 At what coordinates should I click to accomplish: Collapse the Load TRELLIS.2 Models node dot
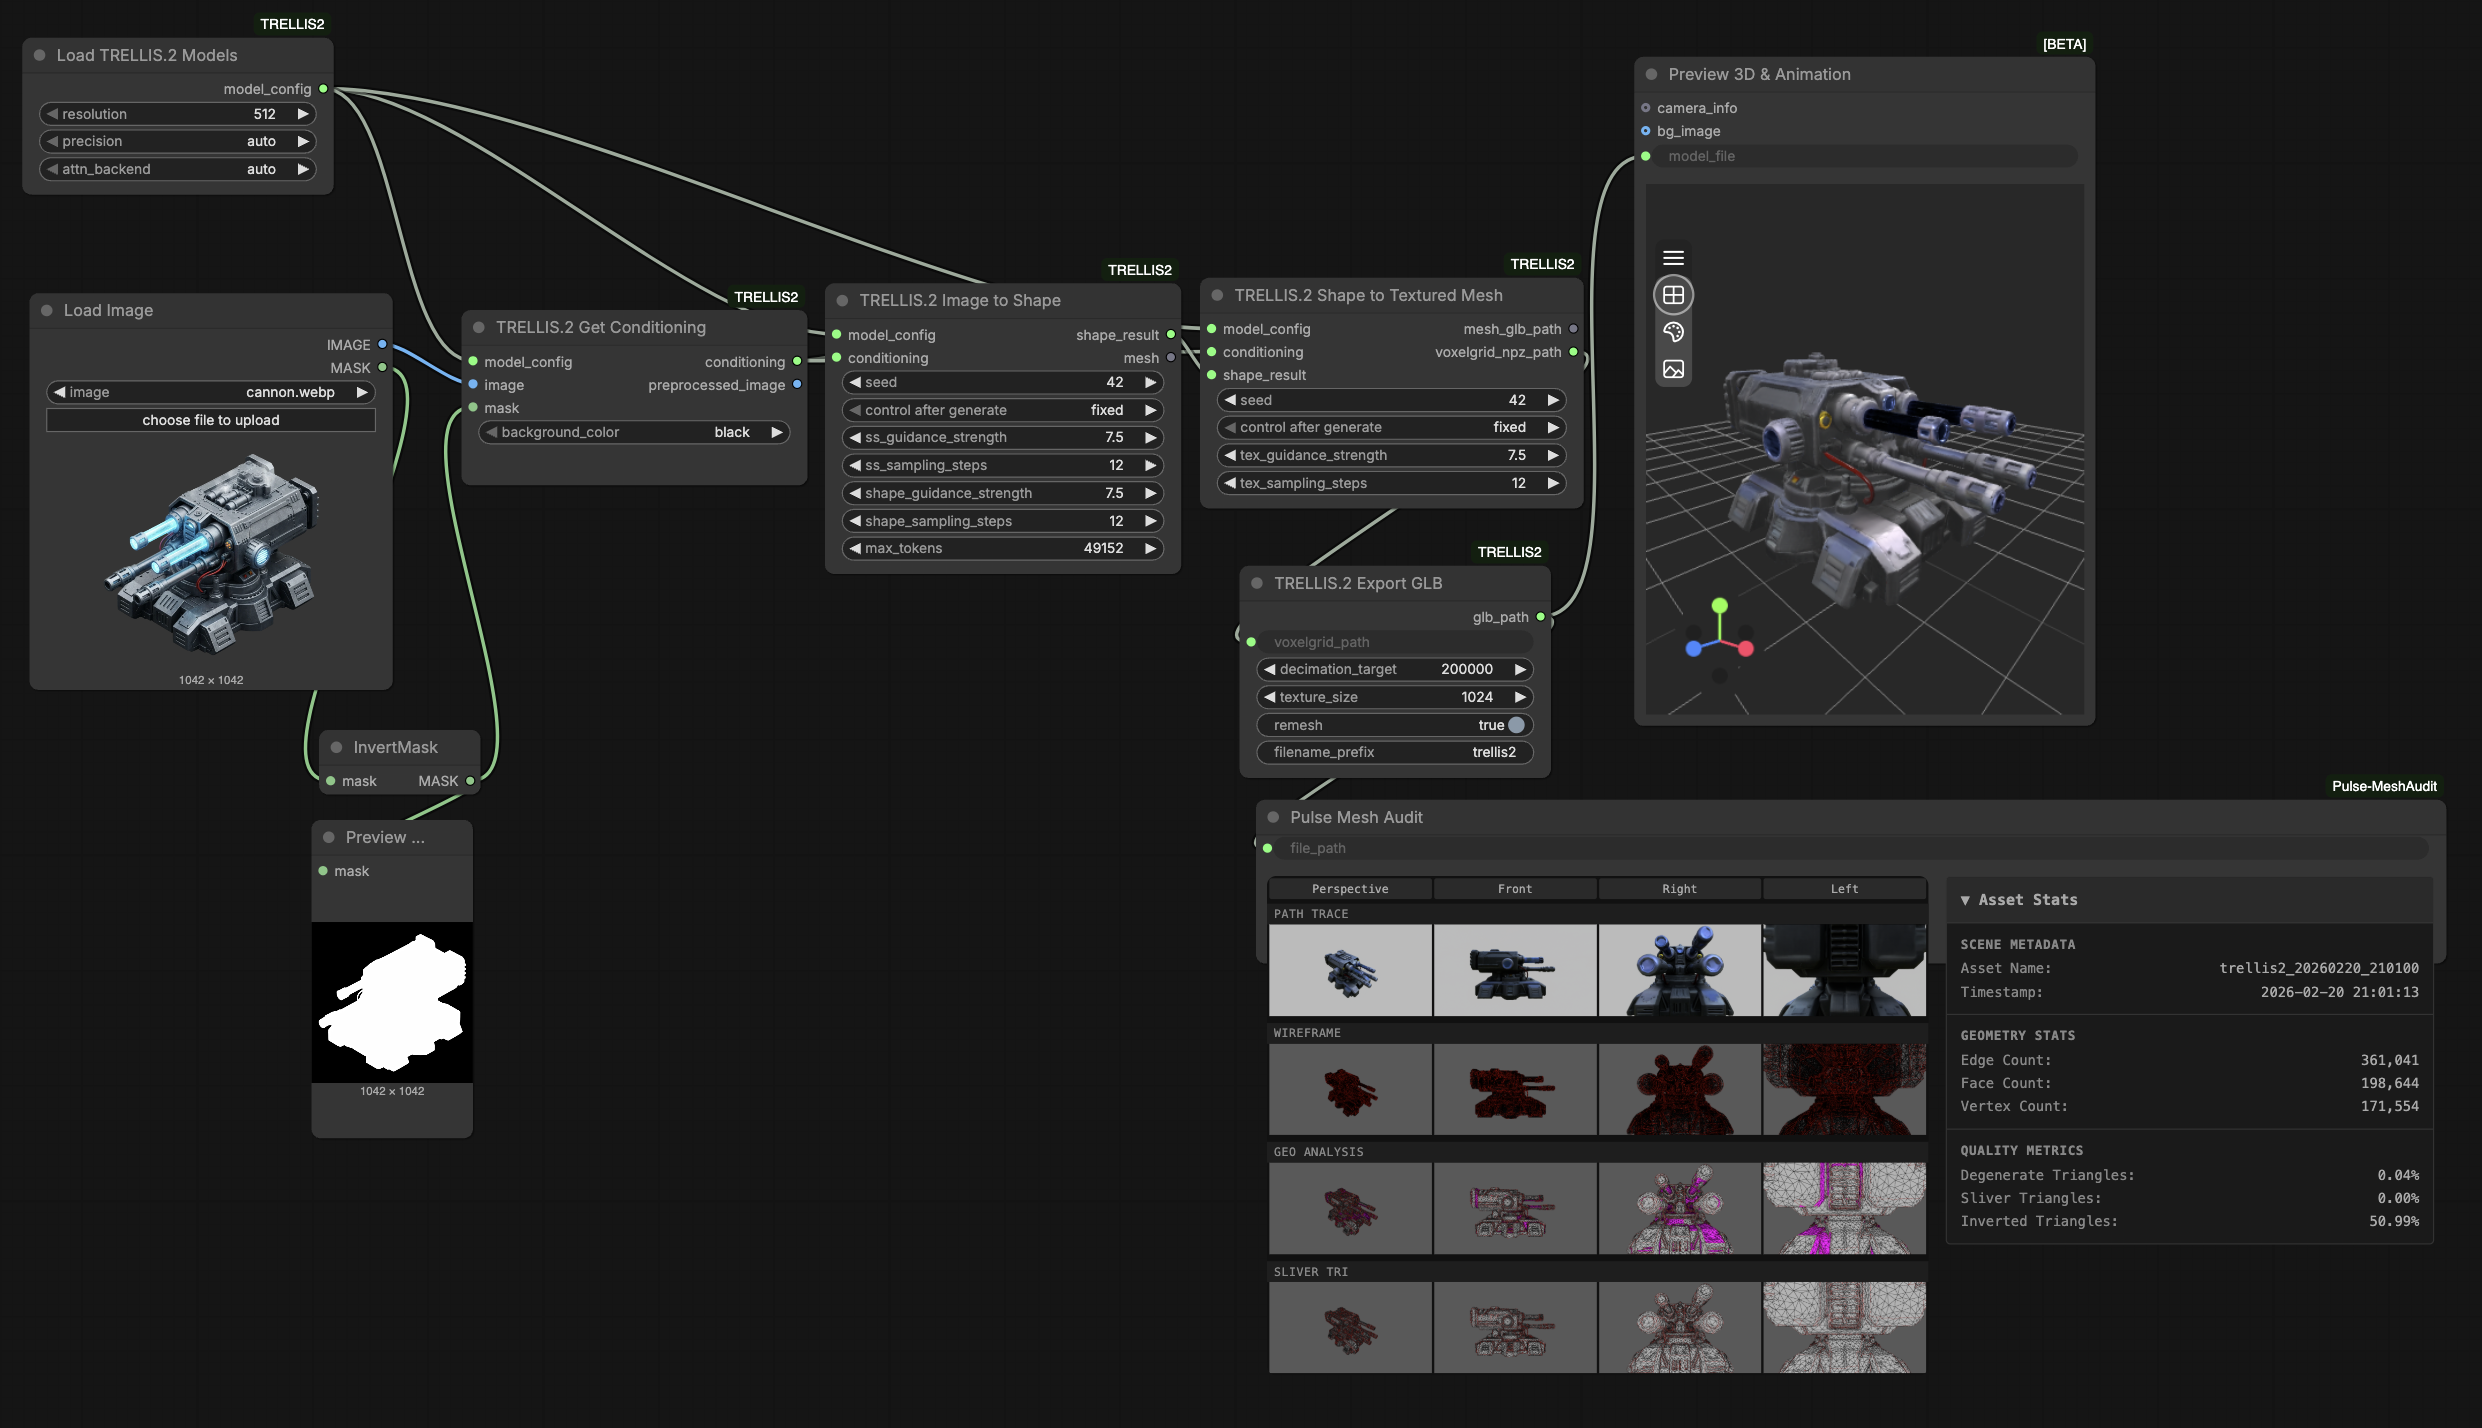pyautogui.click(x=40, y=55)
